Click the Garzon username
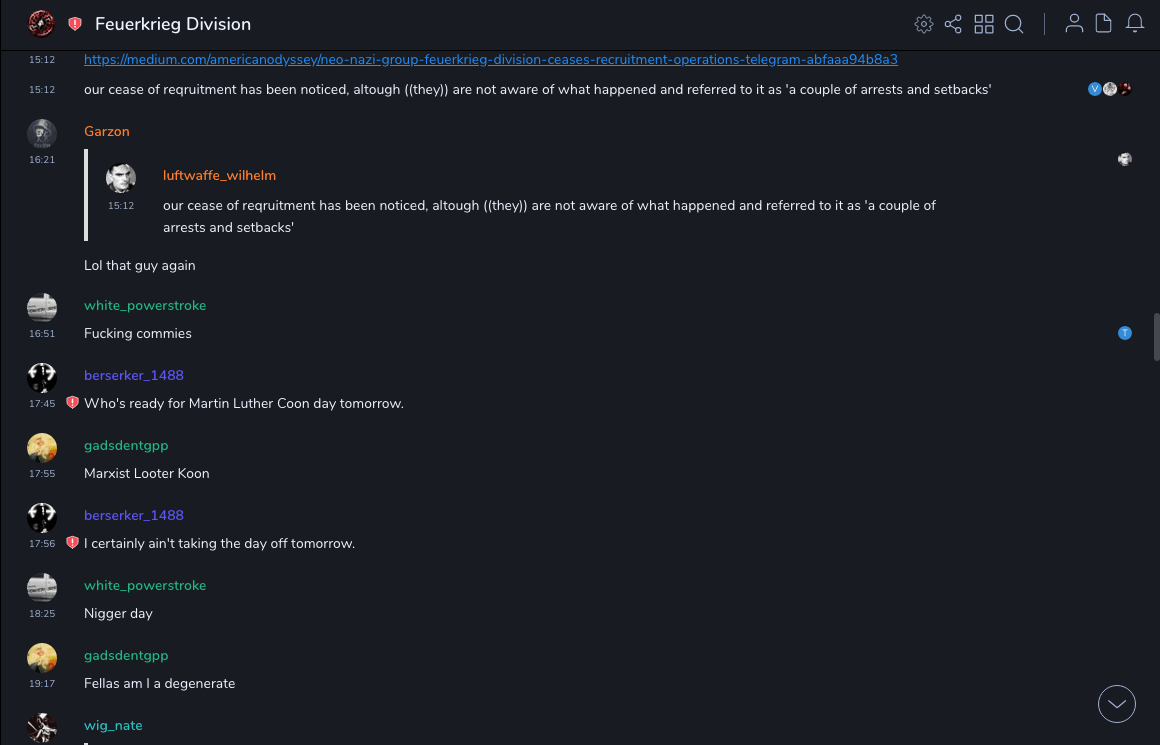This screenshot has height=745, width=1160. [x=107, y=132]
